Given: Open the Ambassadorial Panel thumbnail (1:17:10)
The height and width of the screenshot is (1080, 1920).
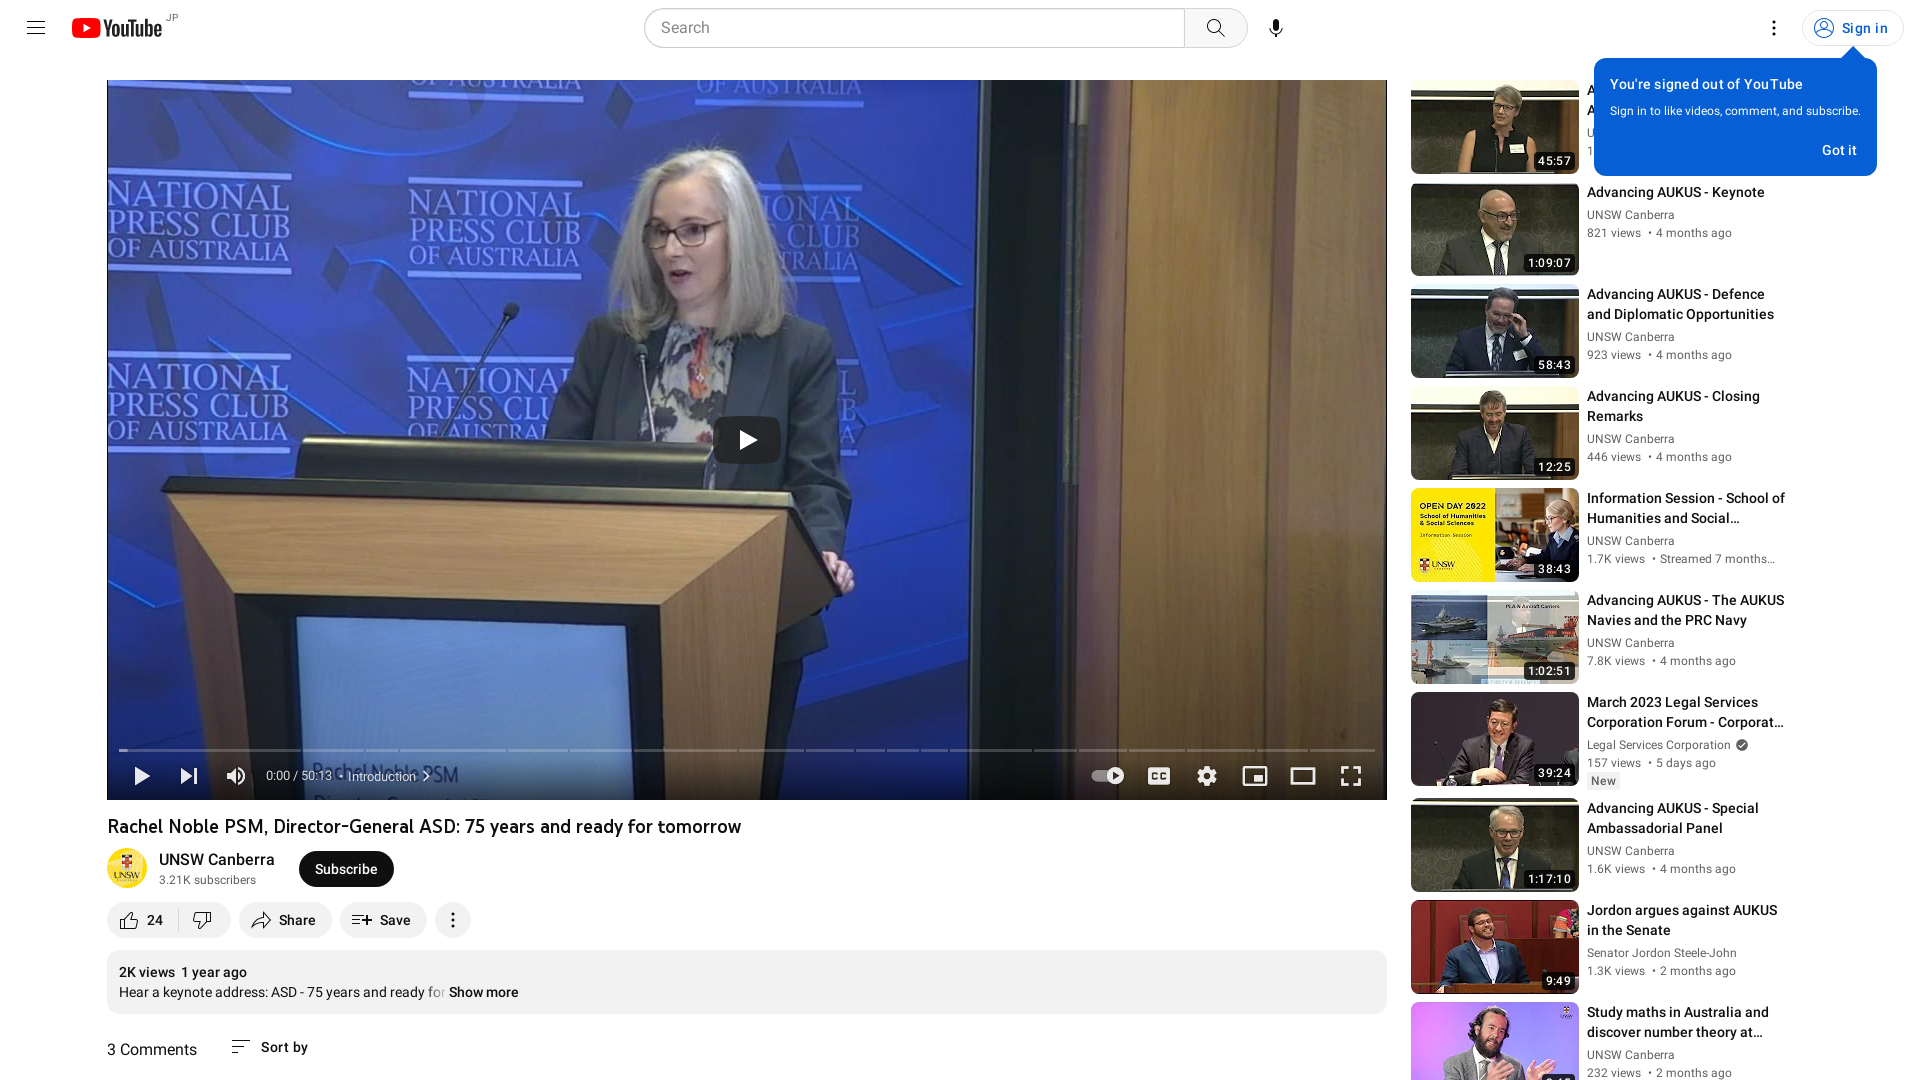Looking at the screenshot, I should tap(1494, 845).
